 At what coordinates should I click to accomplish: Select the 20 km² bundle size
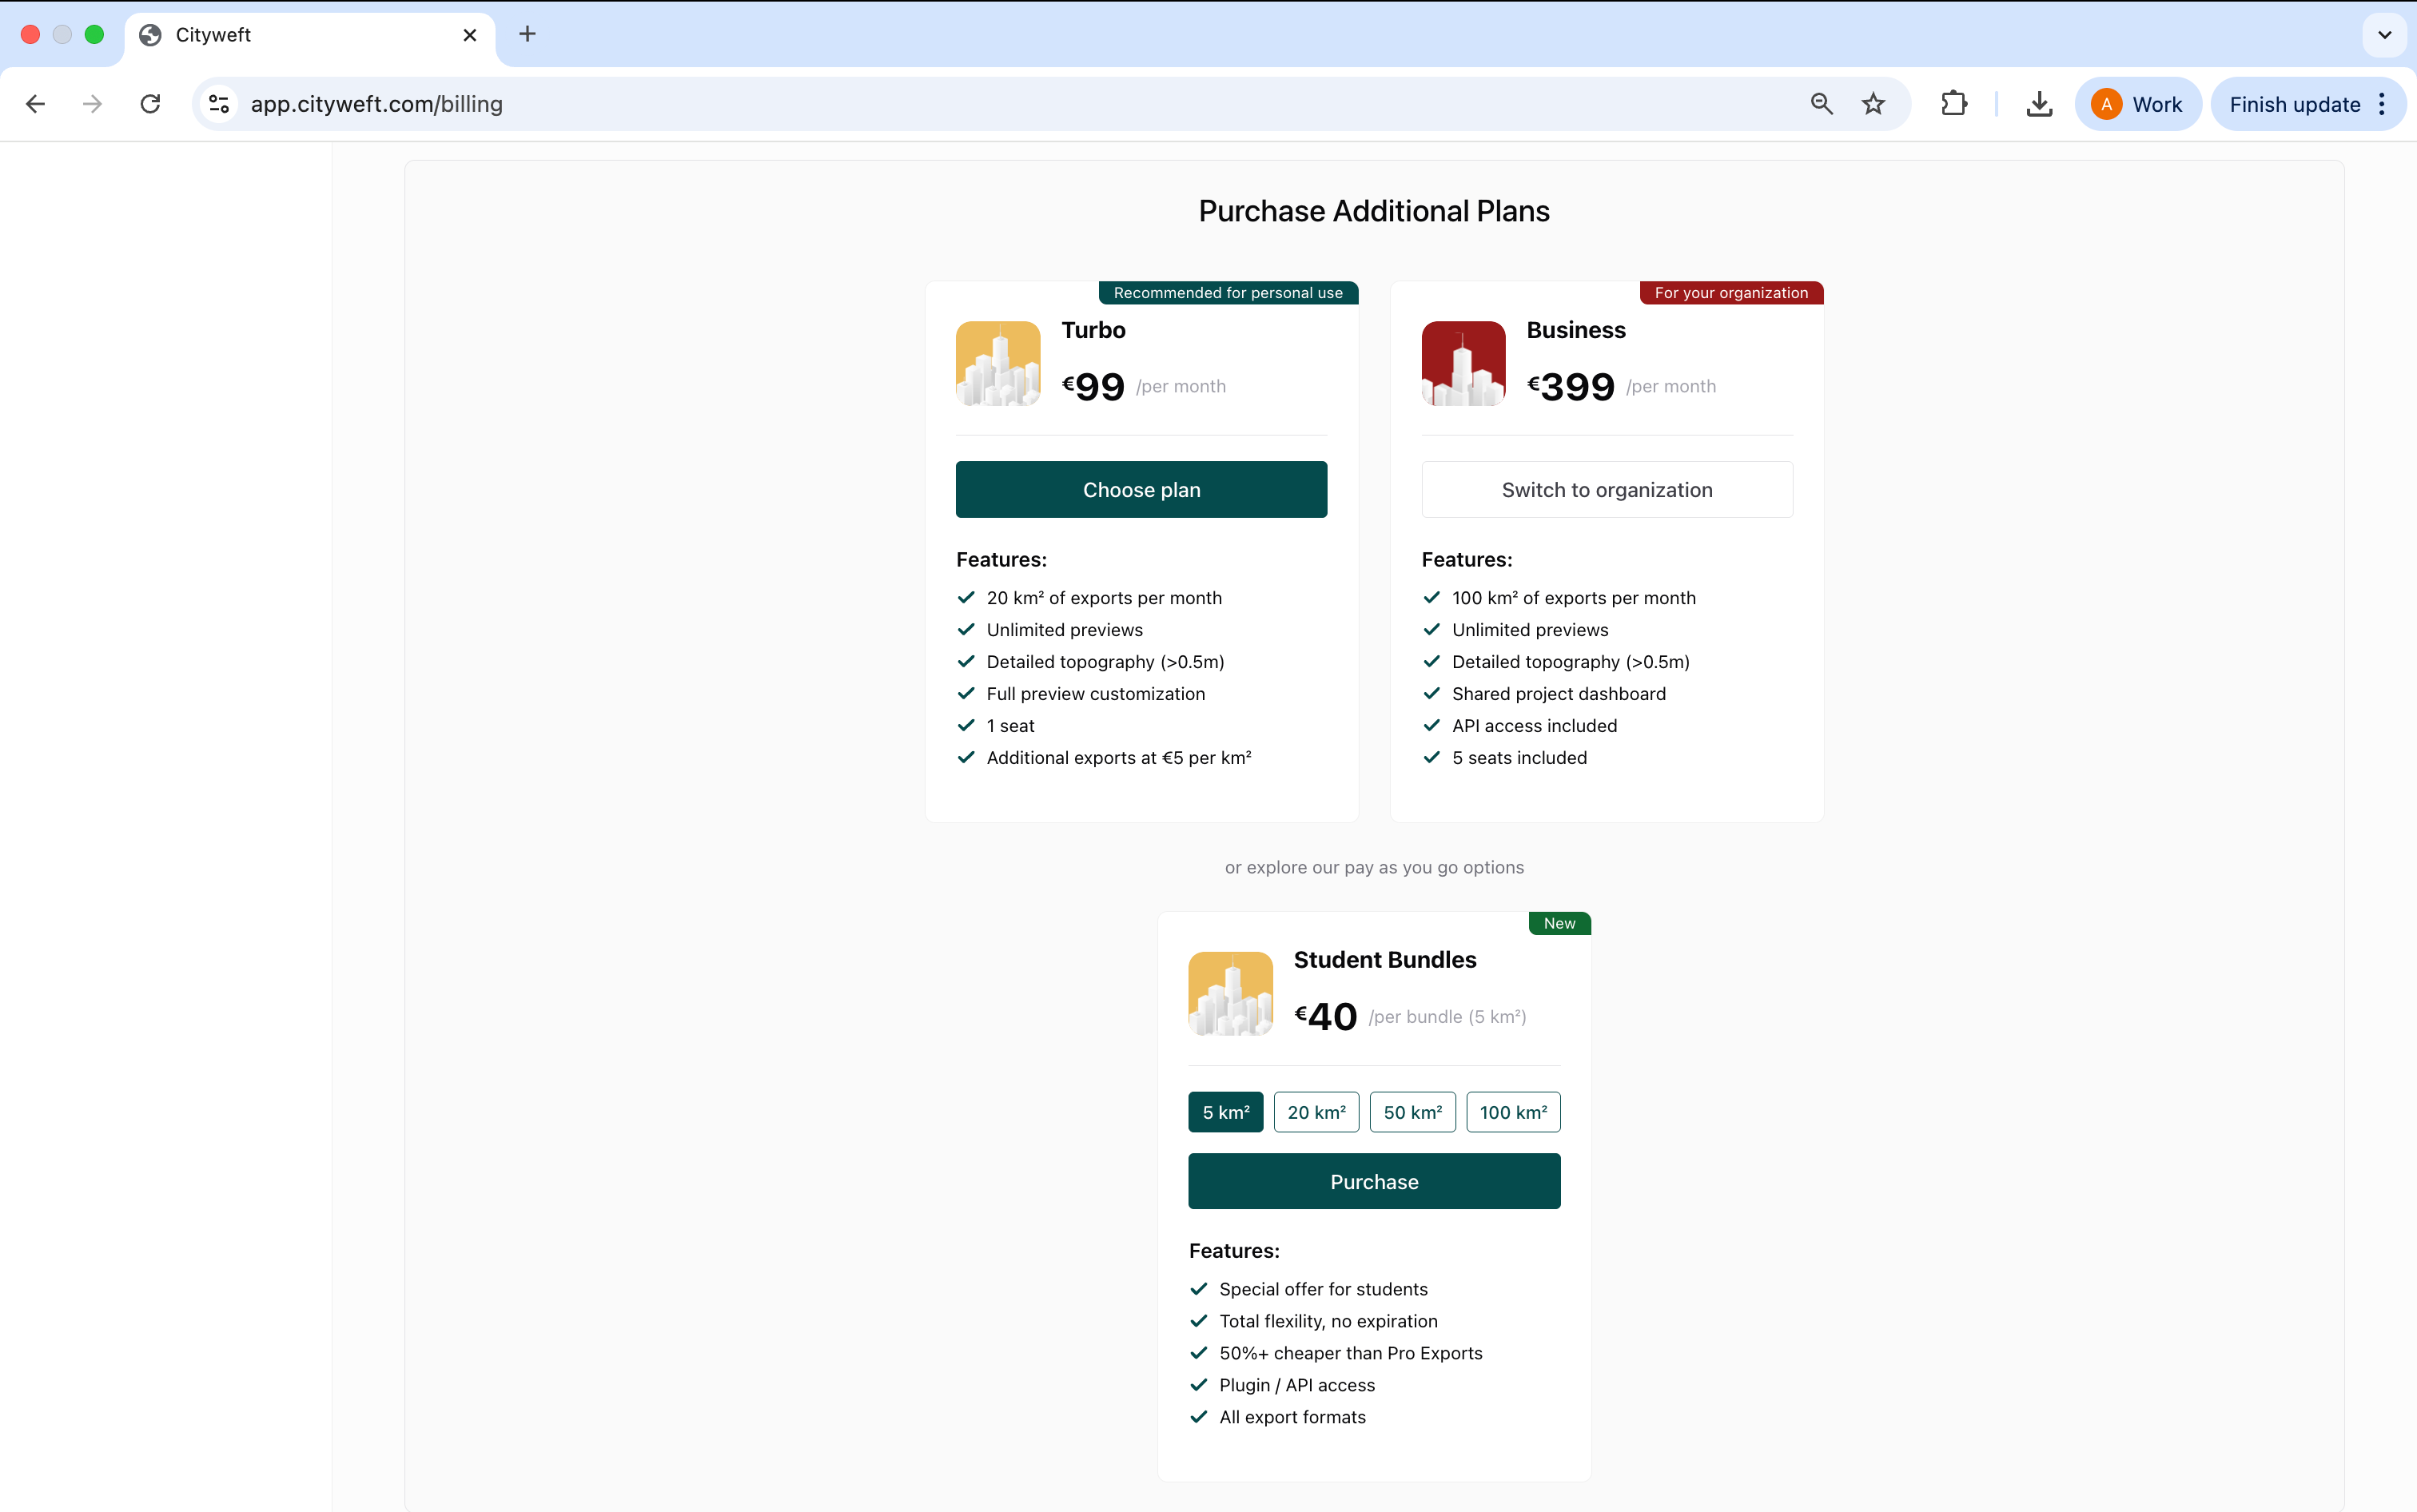[1316, 1112]
